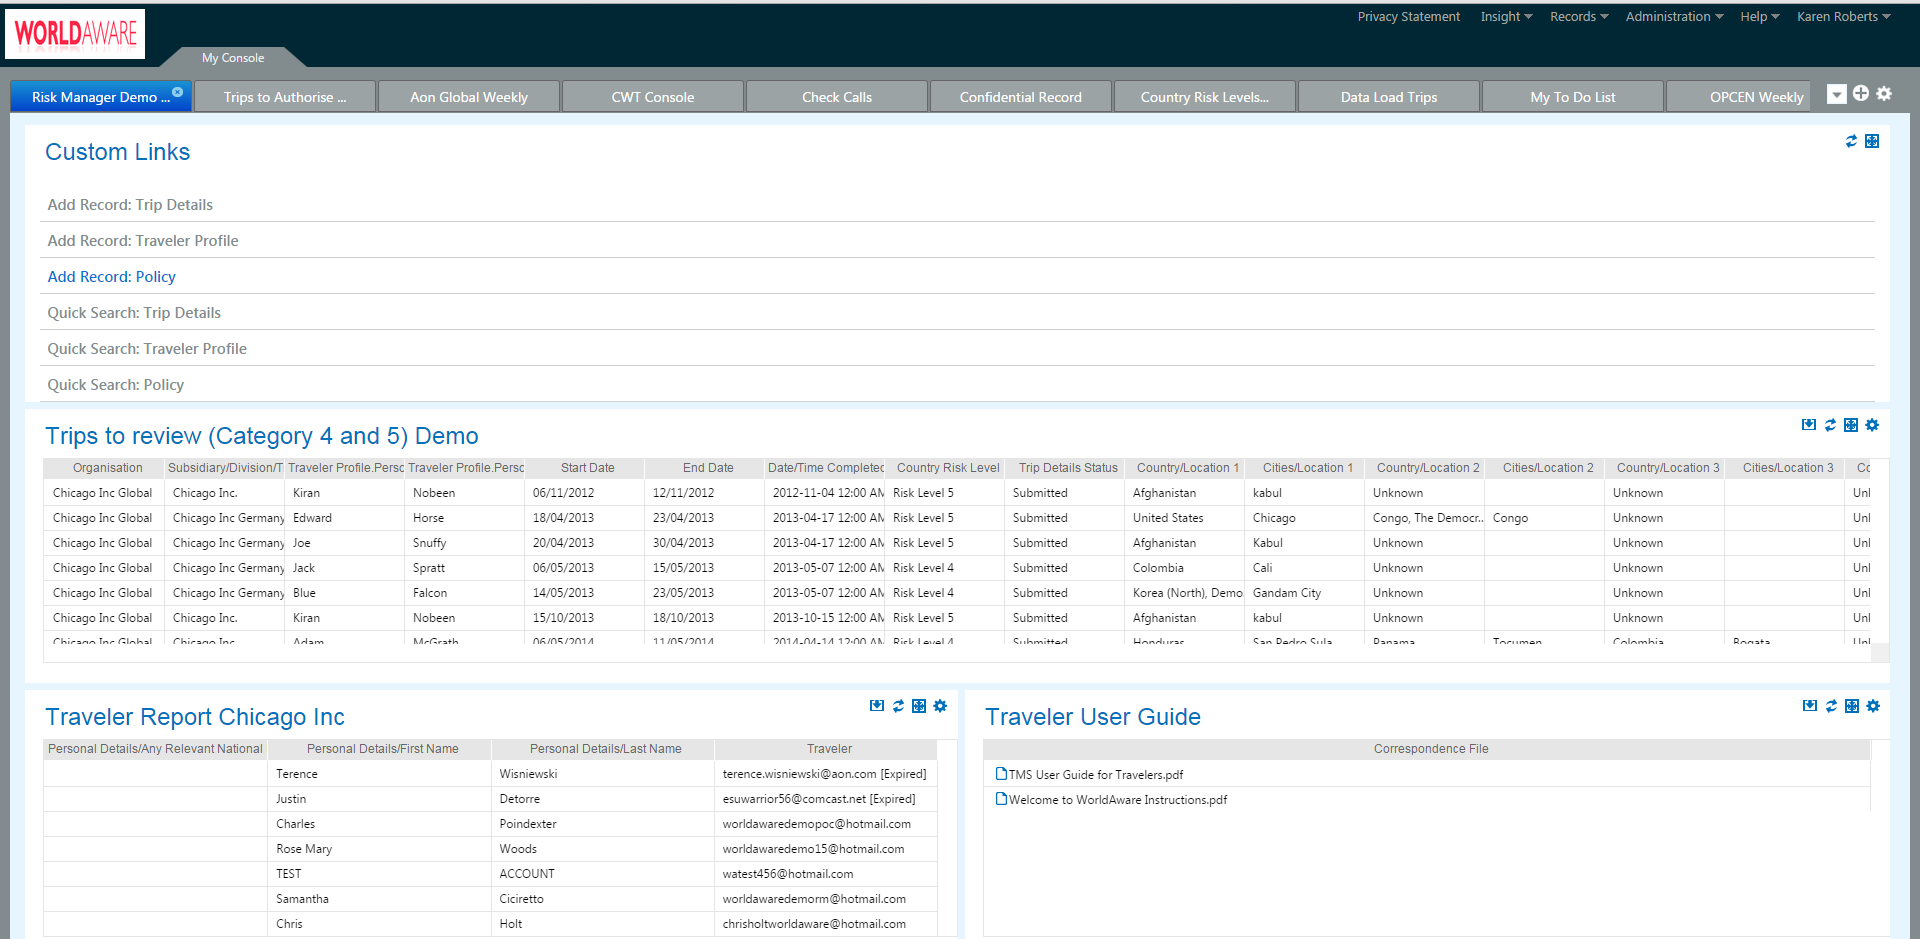The height and width of the screenshot is (939, 1920).
Task: Export the Traveler Report Chicago Inc
Action: pyautogui.click(x=877, y=706)
